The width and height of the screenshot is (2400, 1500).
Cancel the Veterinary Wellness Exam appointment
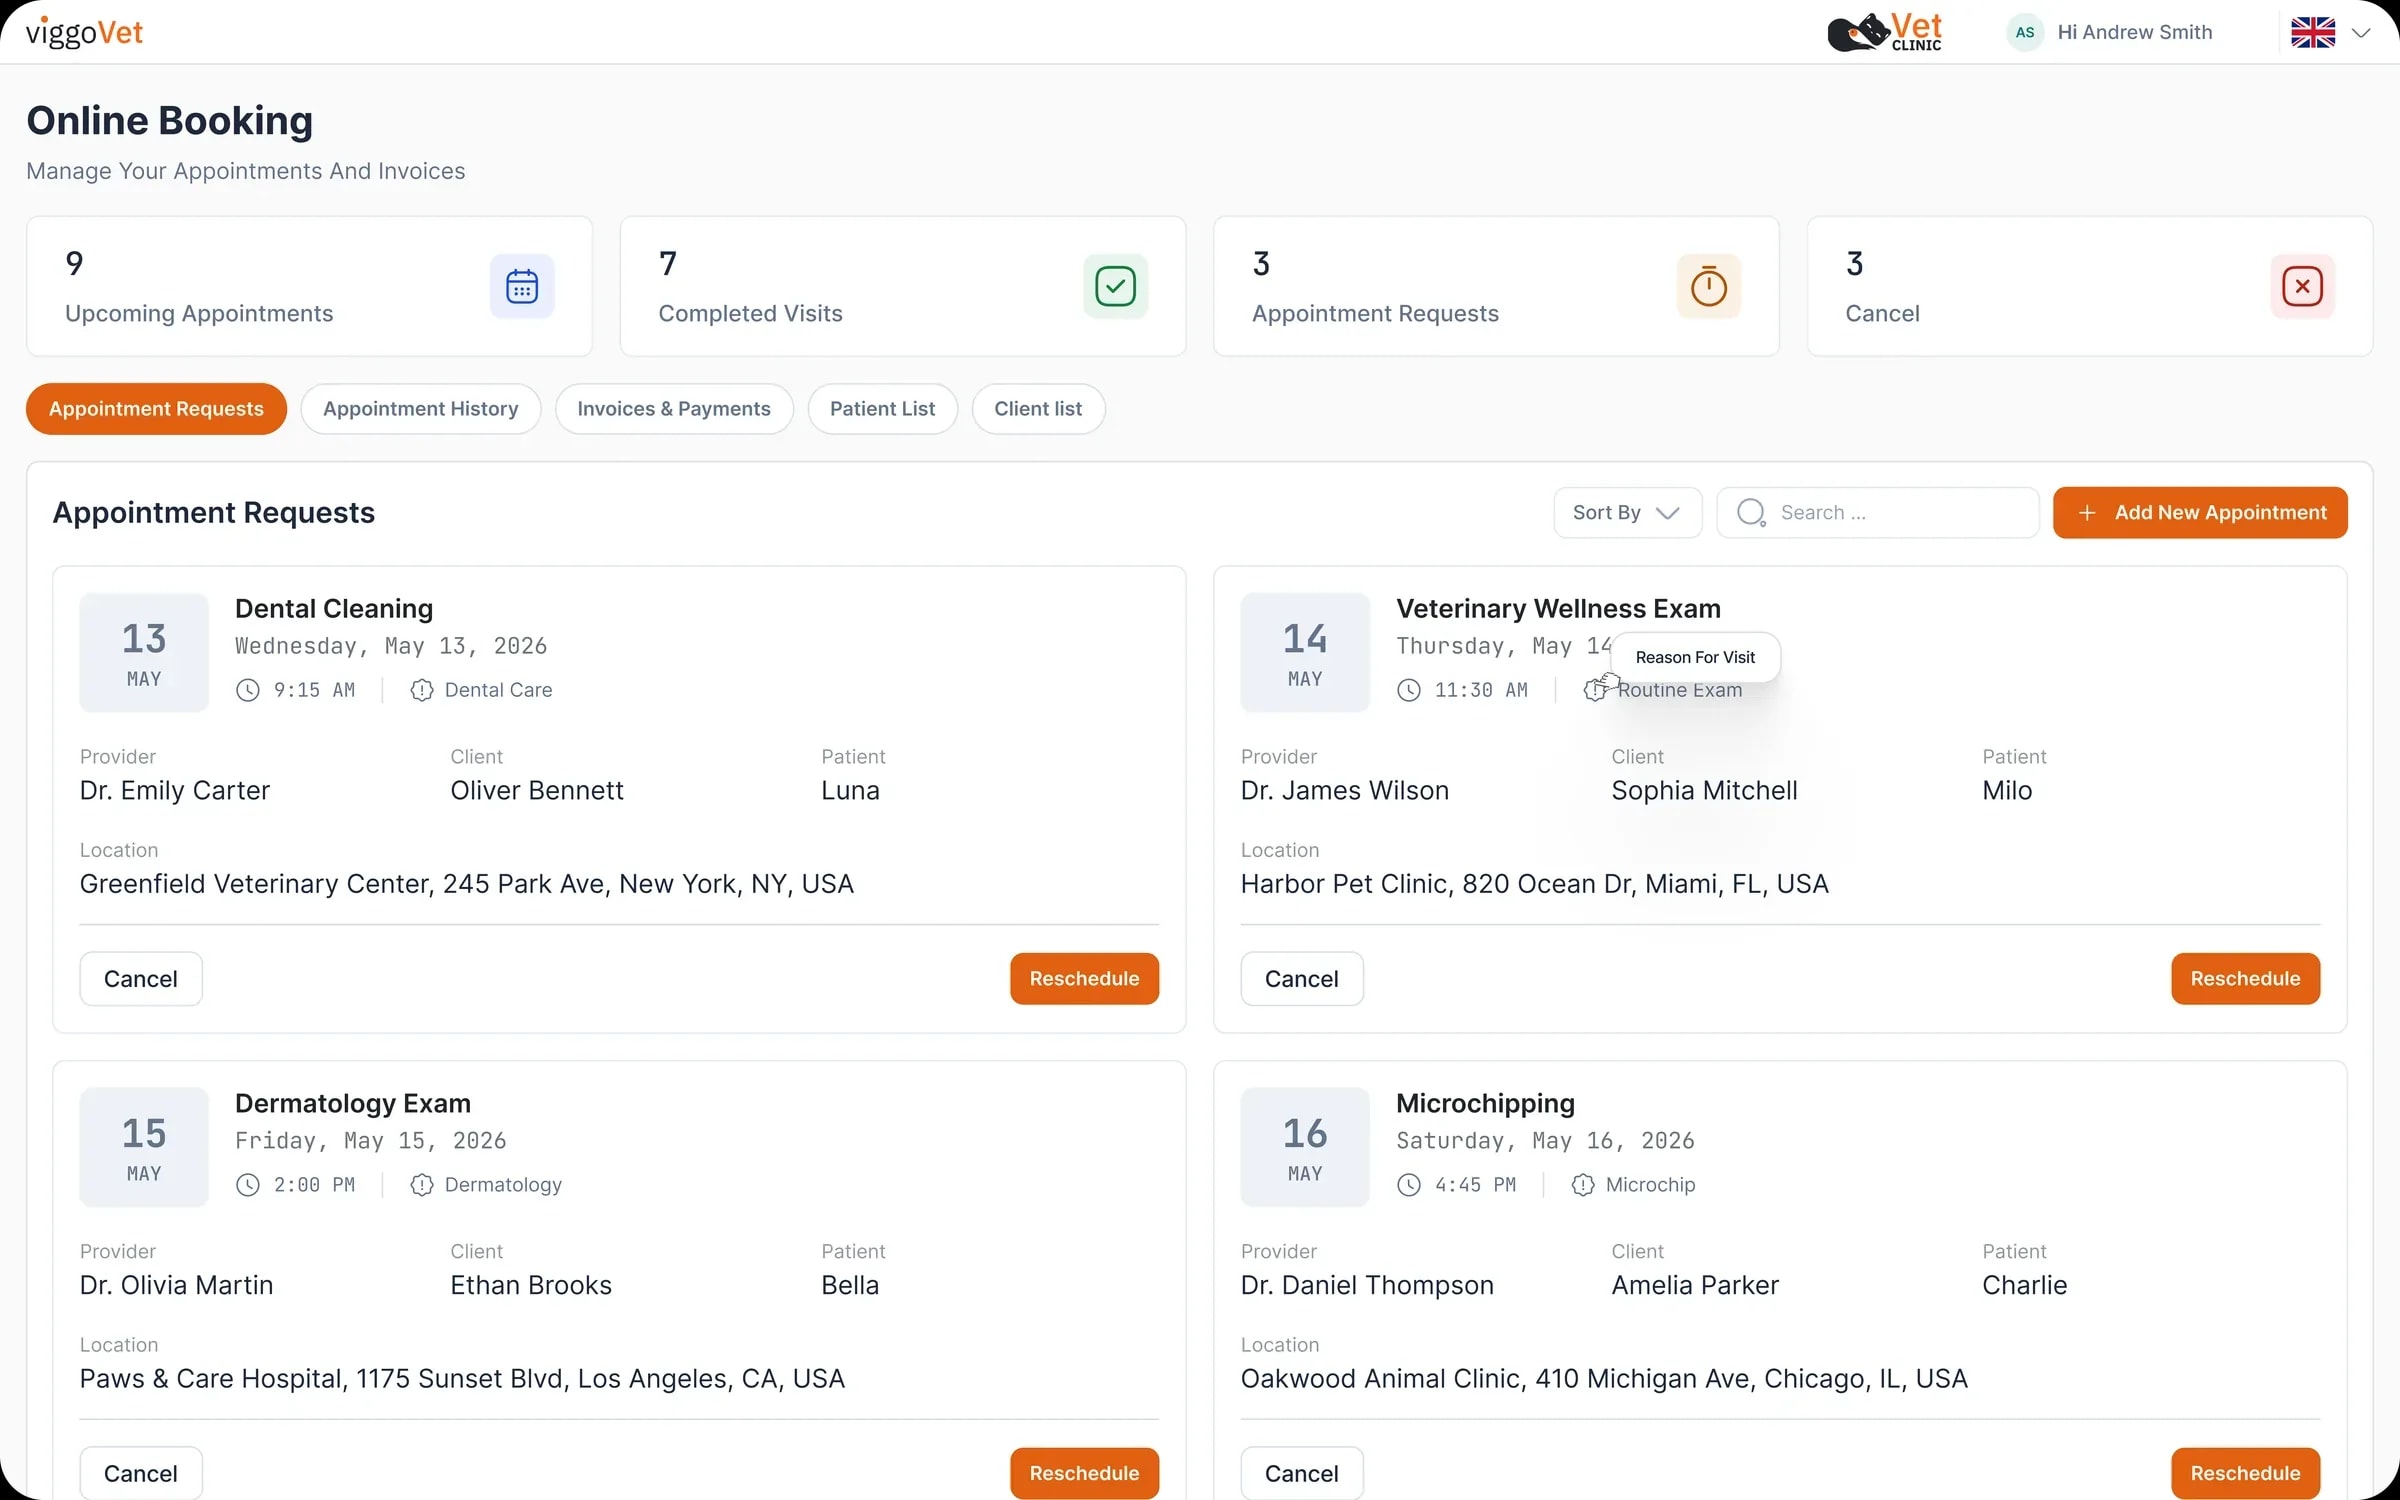(x=1302, y=979)
